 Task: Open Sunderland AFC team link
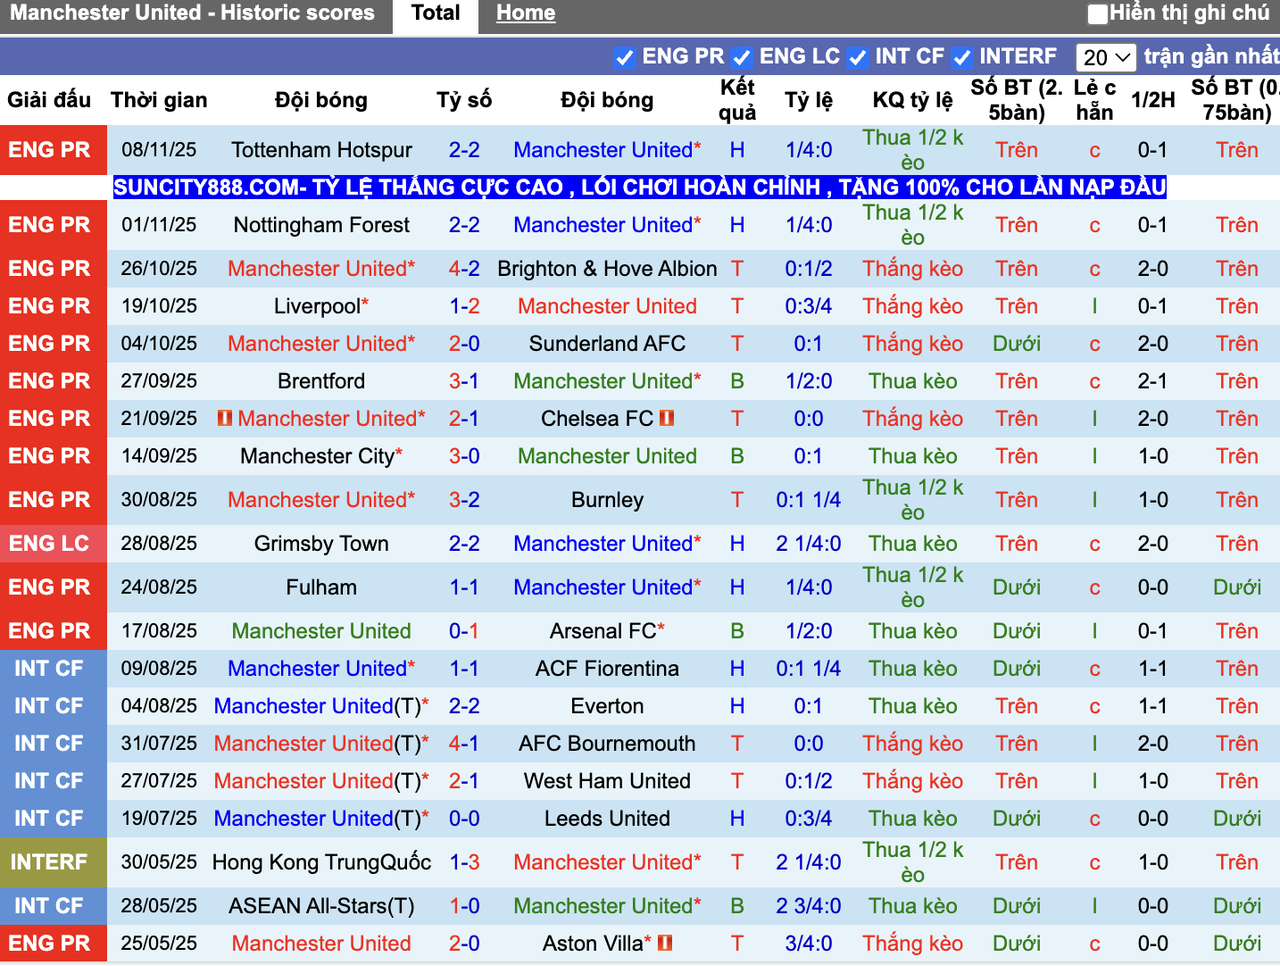click(607, 344)
